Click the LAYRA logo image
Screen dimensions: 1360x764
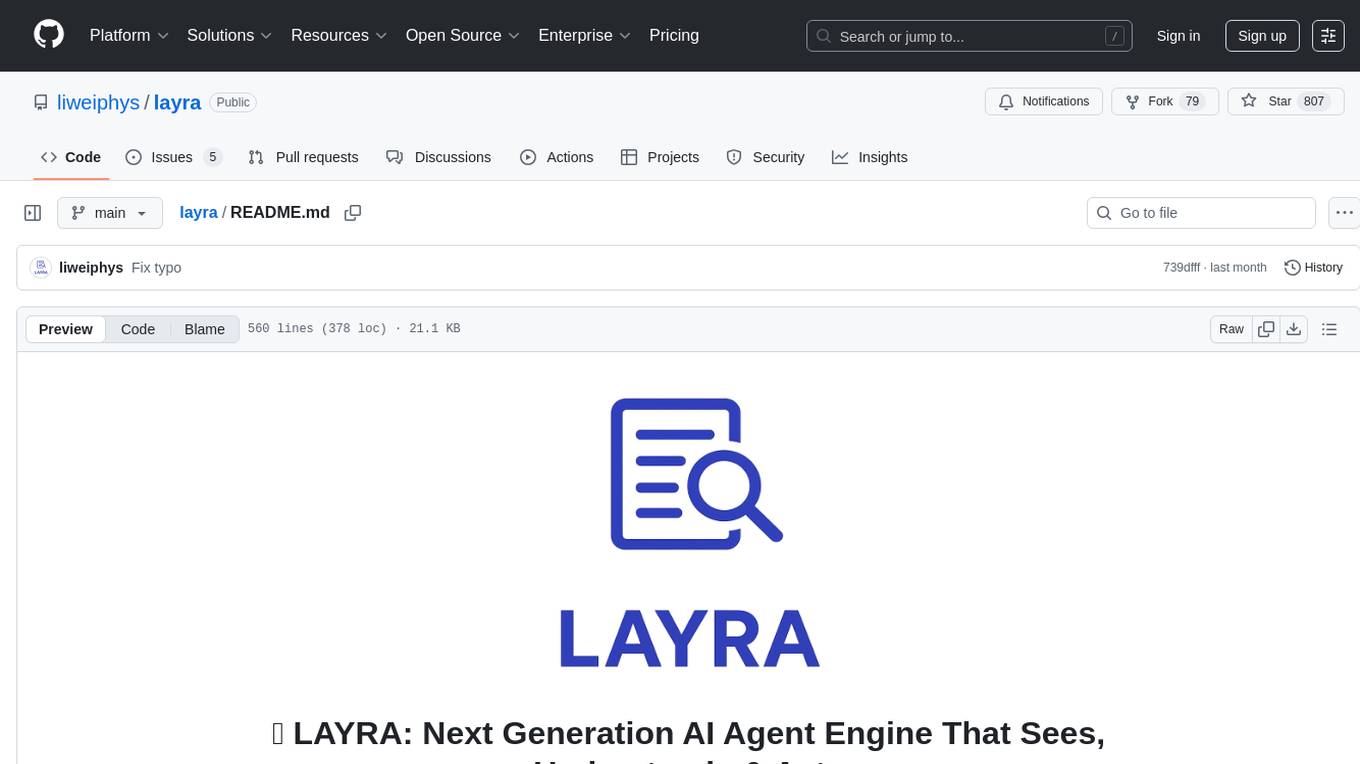pyautogui.click(x=689, y=534)
